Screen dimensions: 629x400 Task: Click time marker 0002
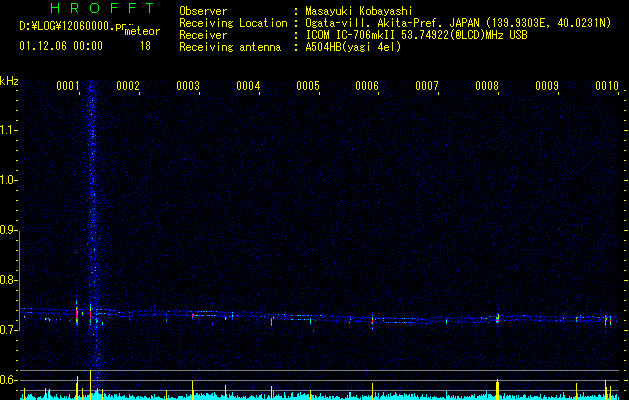coord(128,86)
